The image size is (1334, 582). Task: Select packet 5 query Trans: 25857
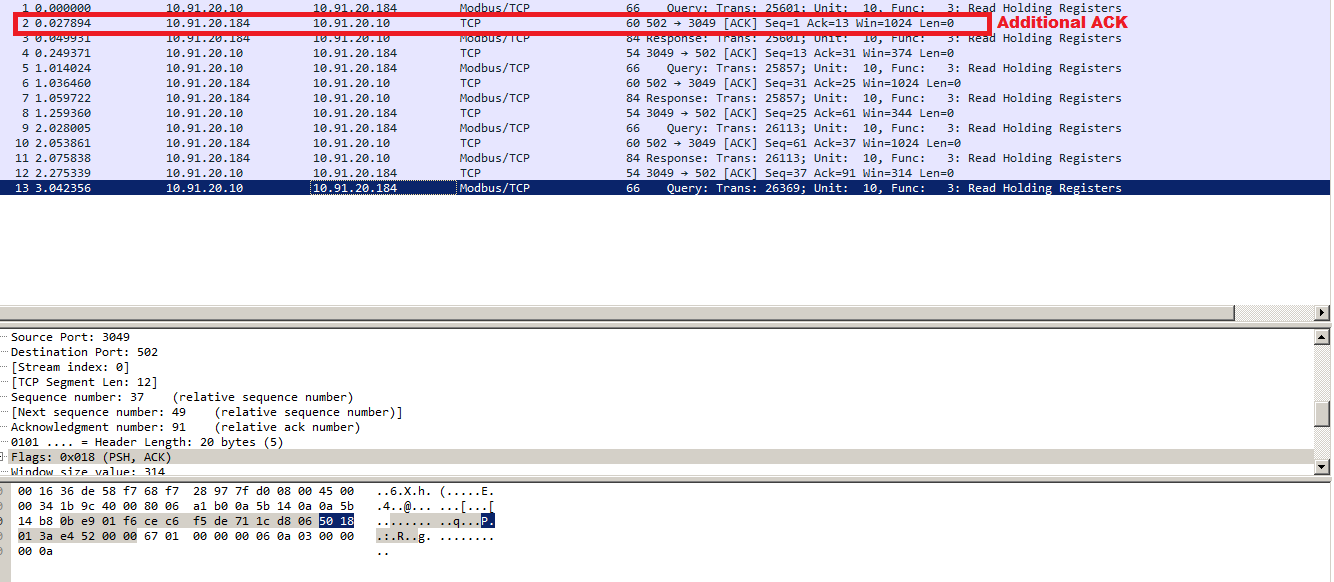pyautogui.click(x=664, y=68)
